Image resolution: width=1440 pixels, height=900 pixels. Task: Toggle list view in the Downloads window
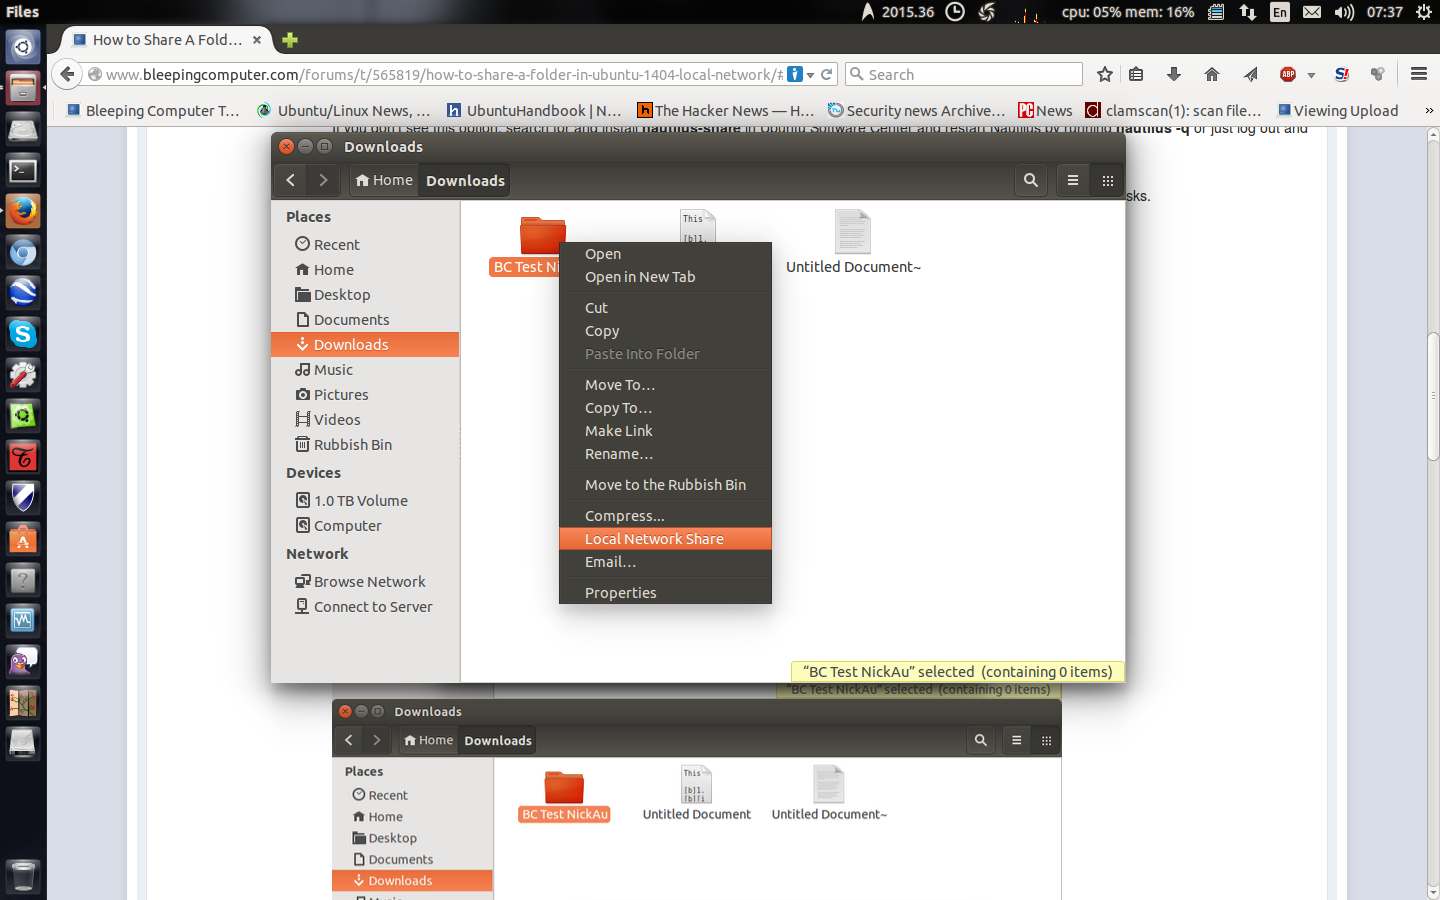(x=1071, y=180)
